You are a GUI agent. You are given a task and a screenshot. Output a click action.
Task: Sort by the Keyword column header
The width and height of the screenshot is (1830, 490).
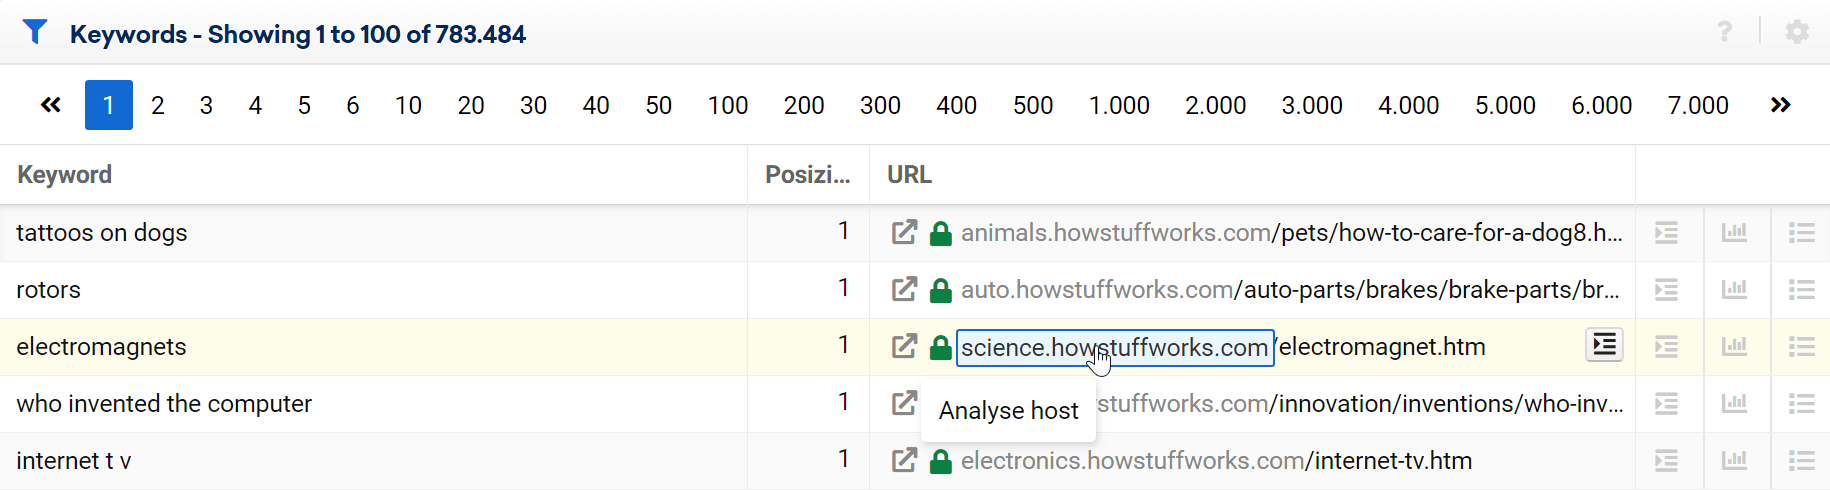65,175
